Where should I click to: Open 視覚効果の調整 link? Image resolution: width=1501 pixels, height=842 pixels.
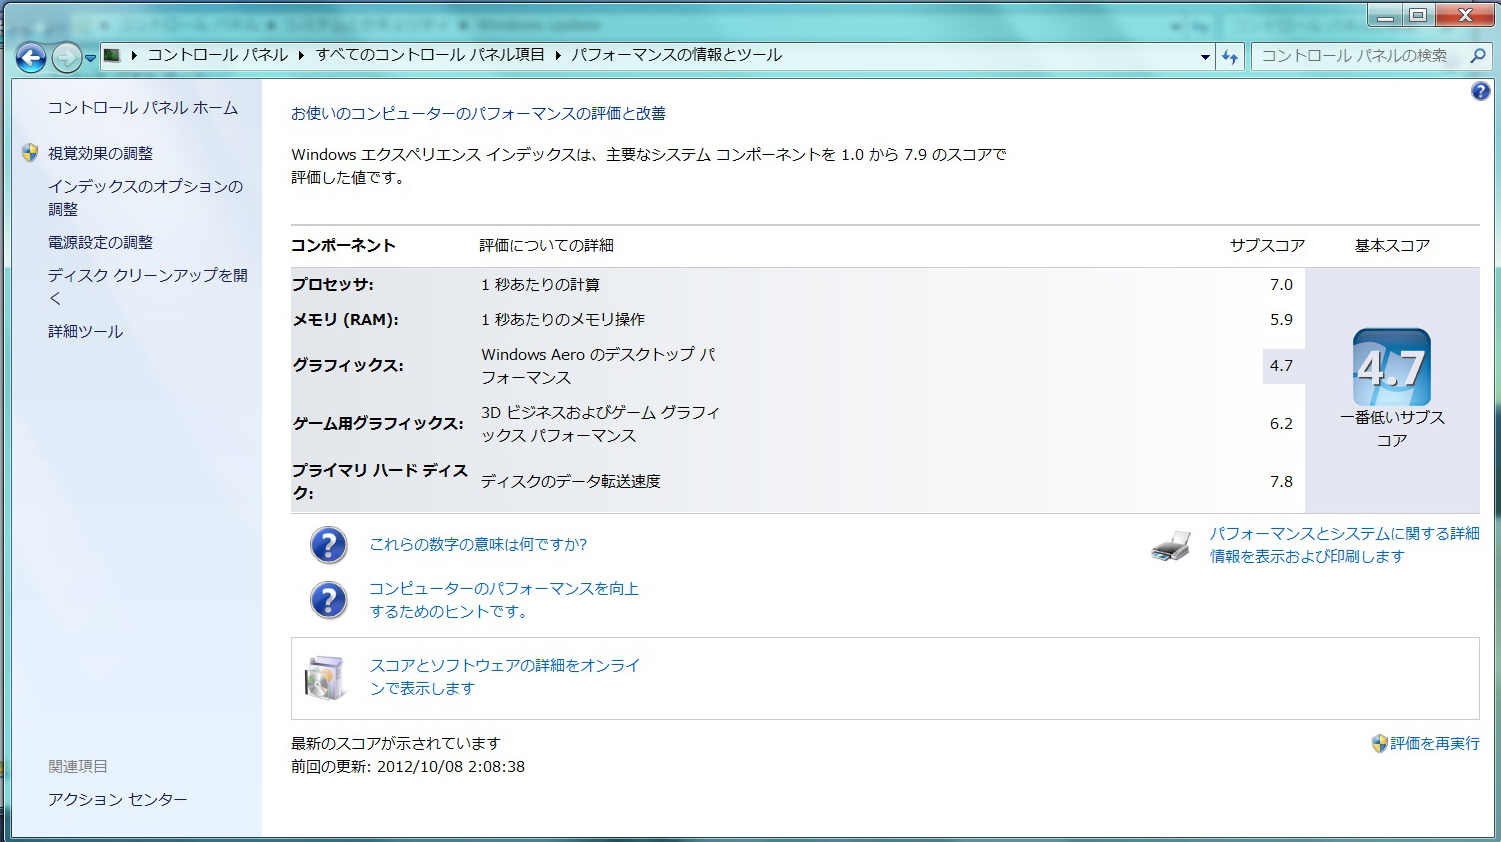point(101,153)
